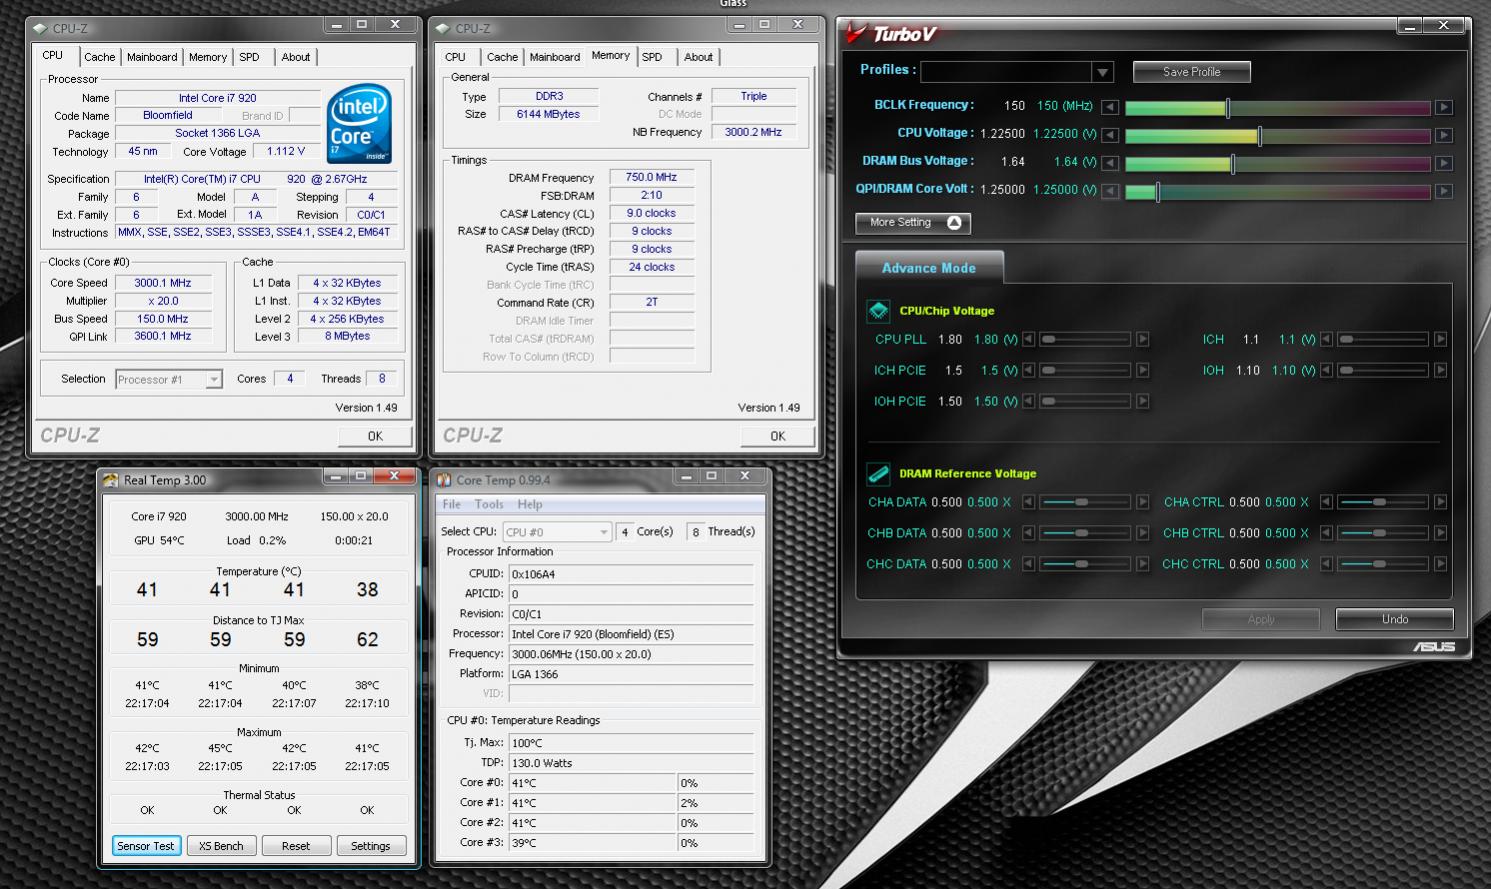This screenshot has height=889, width=1491.
Task: Click Reset button in Real Temp
Action: (296, 846)
